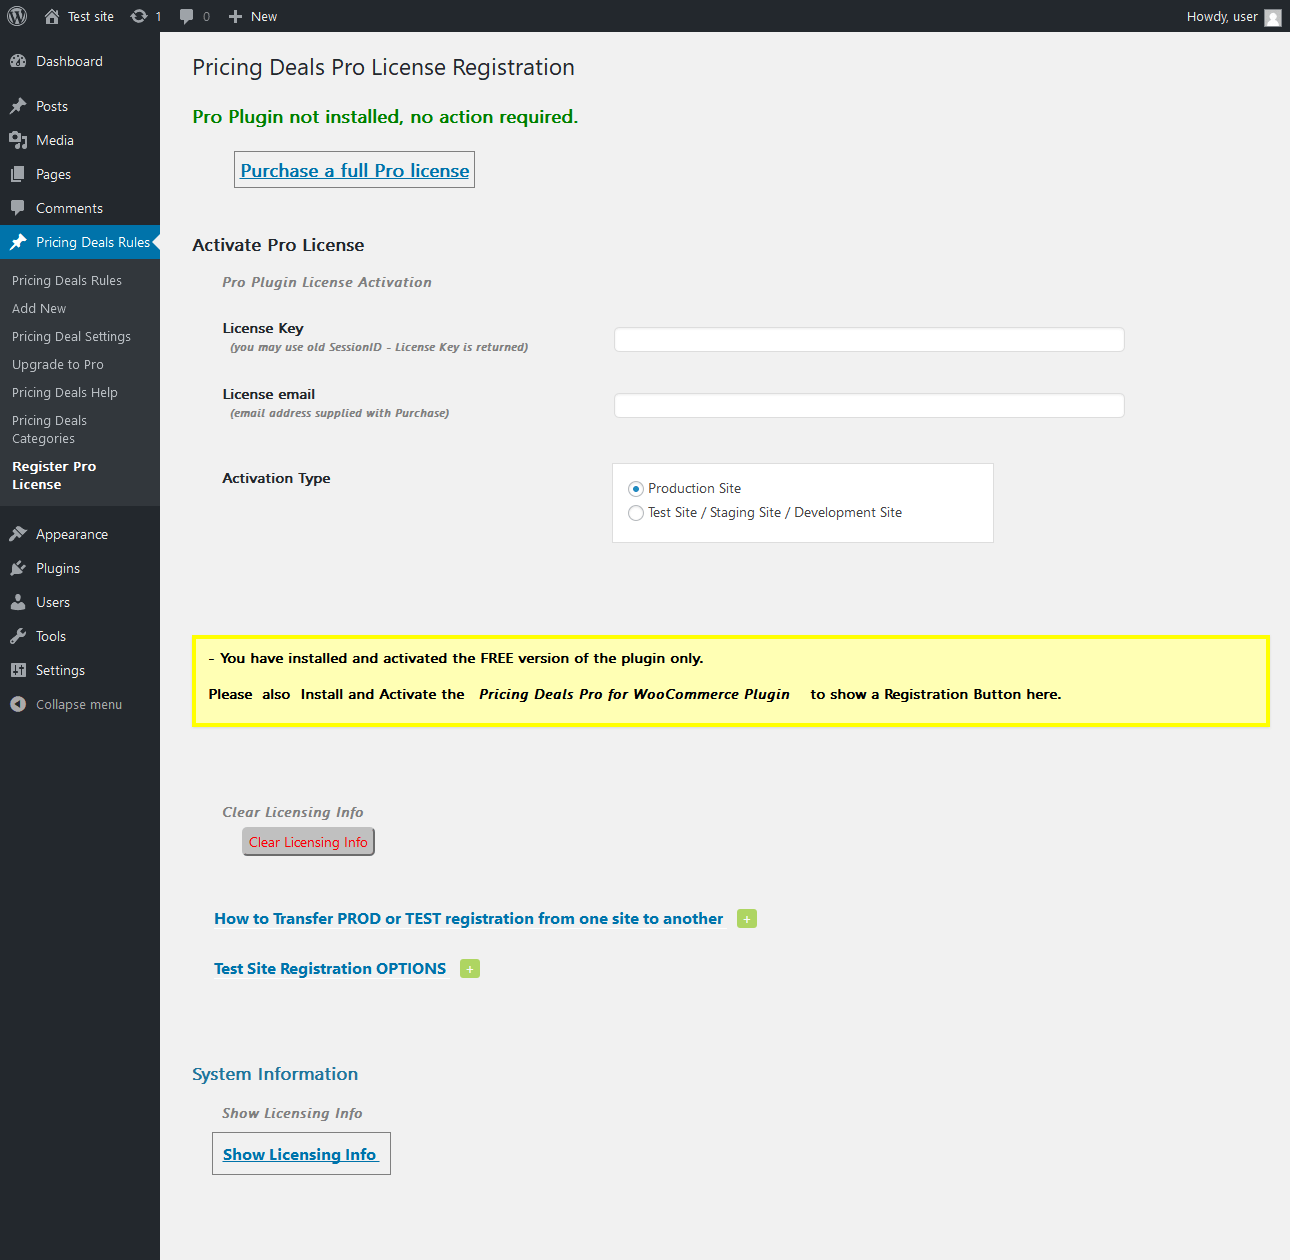This screenshot has width=1290, height=1260.
Task: Click the Show Licensing Info link
Action: (300, 1154)
